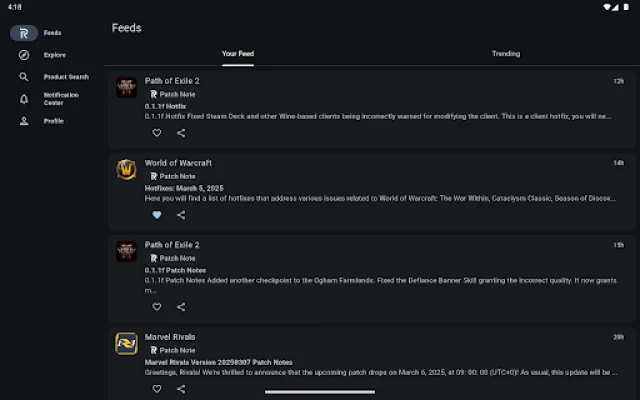Unlike the World of Warcraft hotfixes post
The image size is (640, 400).
157,215
